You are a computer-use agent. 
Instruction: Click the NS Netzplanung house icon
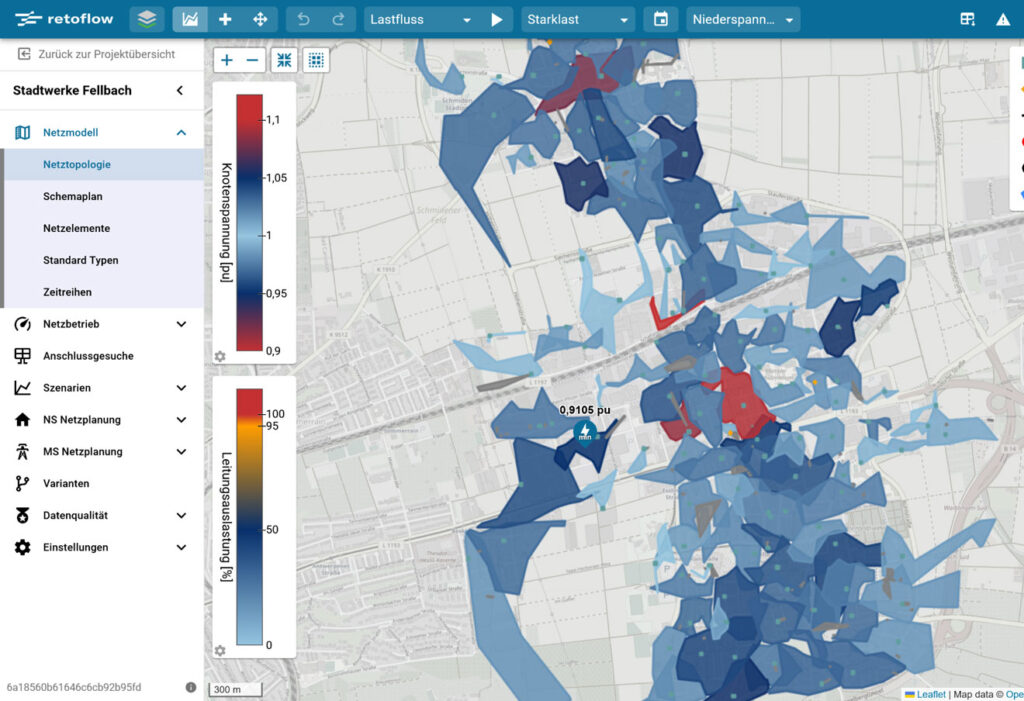pos(22,419)
